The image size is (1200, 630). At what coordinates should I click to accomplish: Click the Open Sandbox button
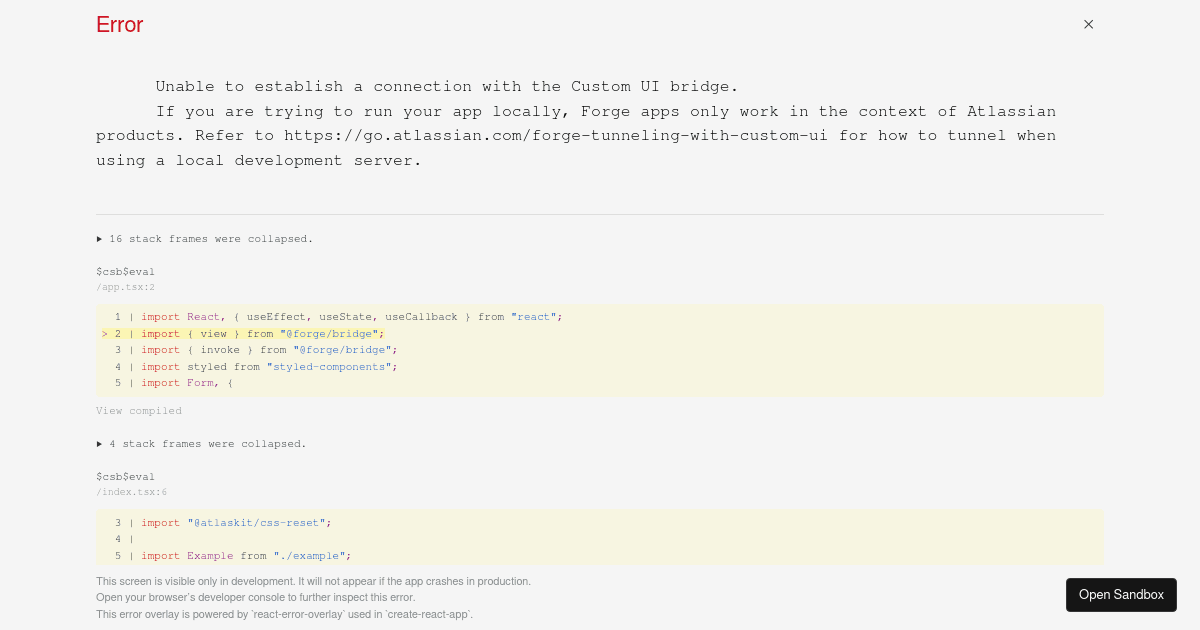tap(1121, 595)
